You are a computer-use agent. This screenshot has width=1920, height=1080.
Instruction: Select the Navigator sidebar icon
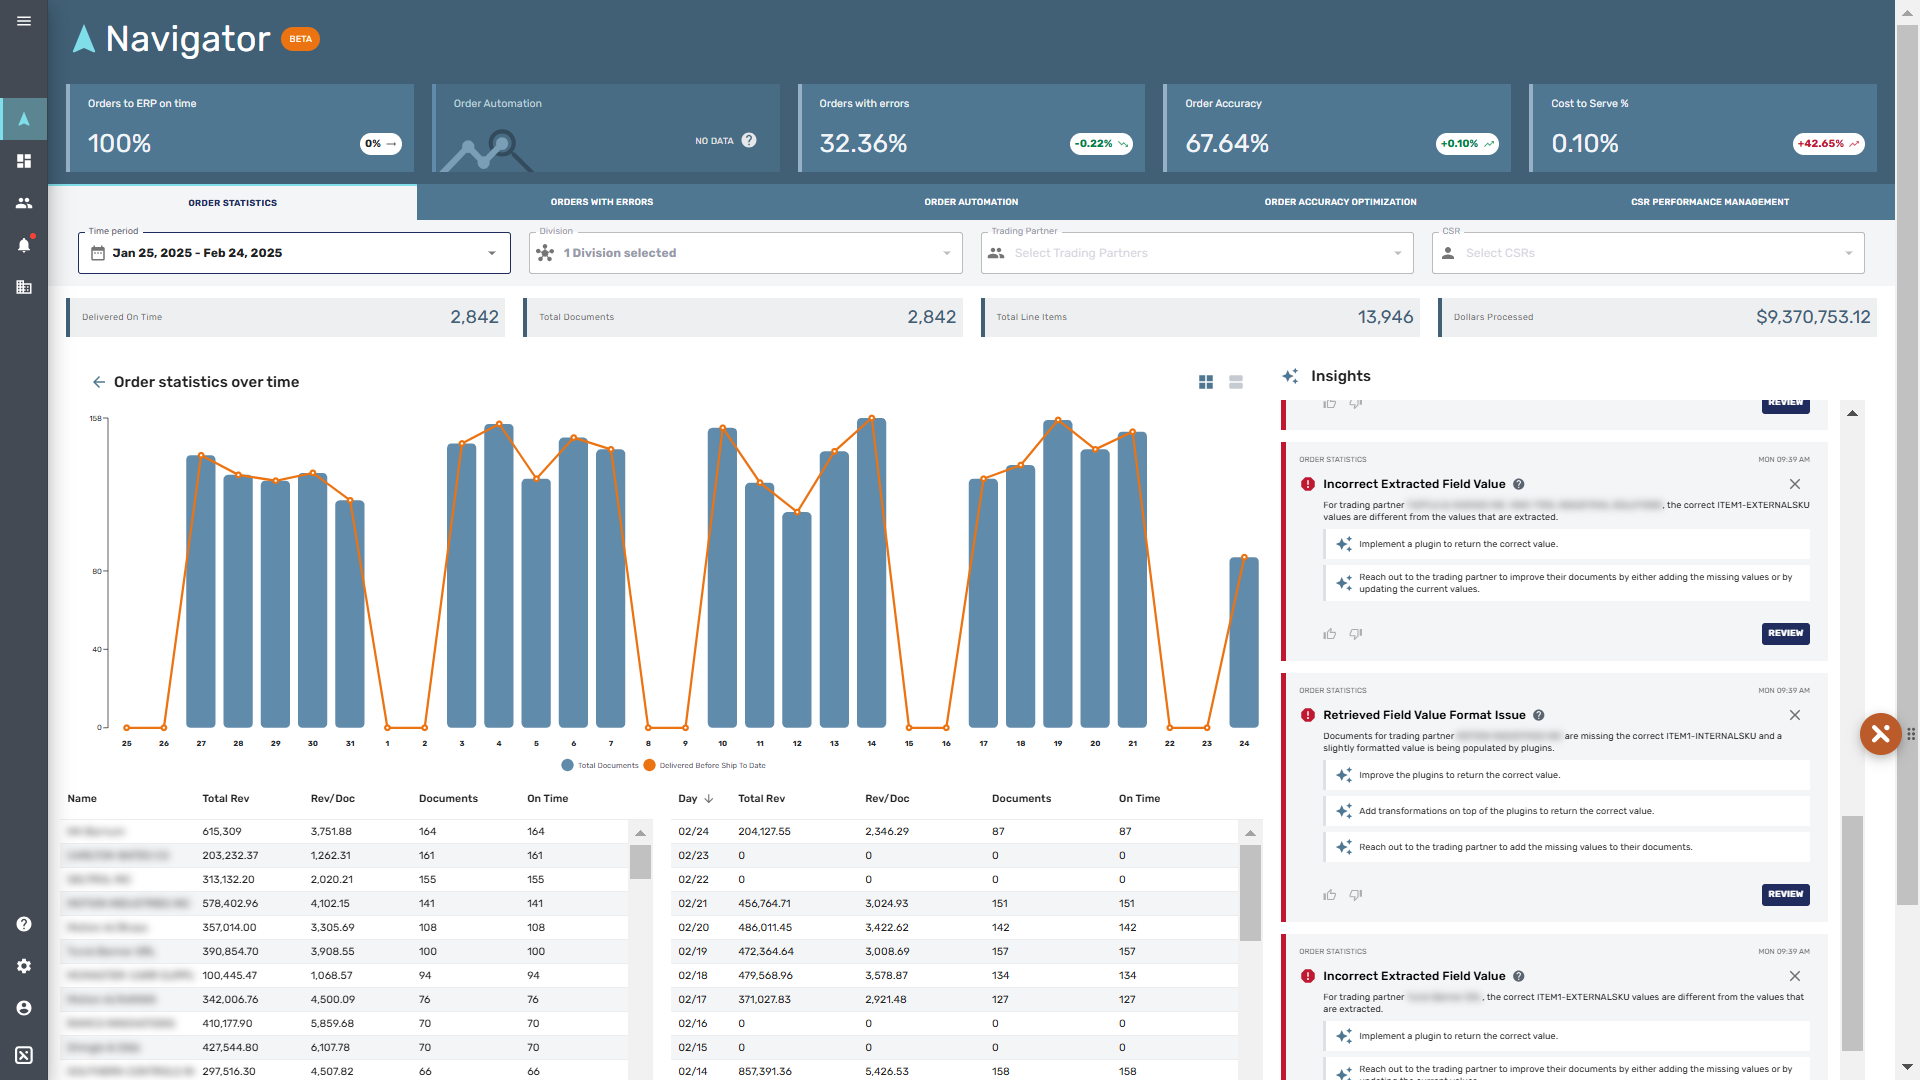tap(24, 119)
